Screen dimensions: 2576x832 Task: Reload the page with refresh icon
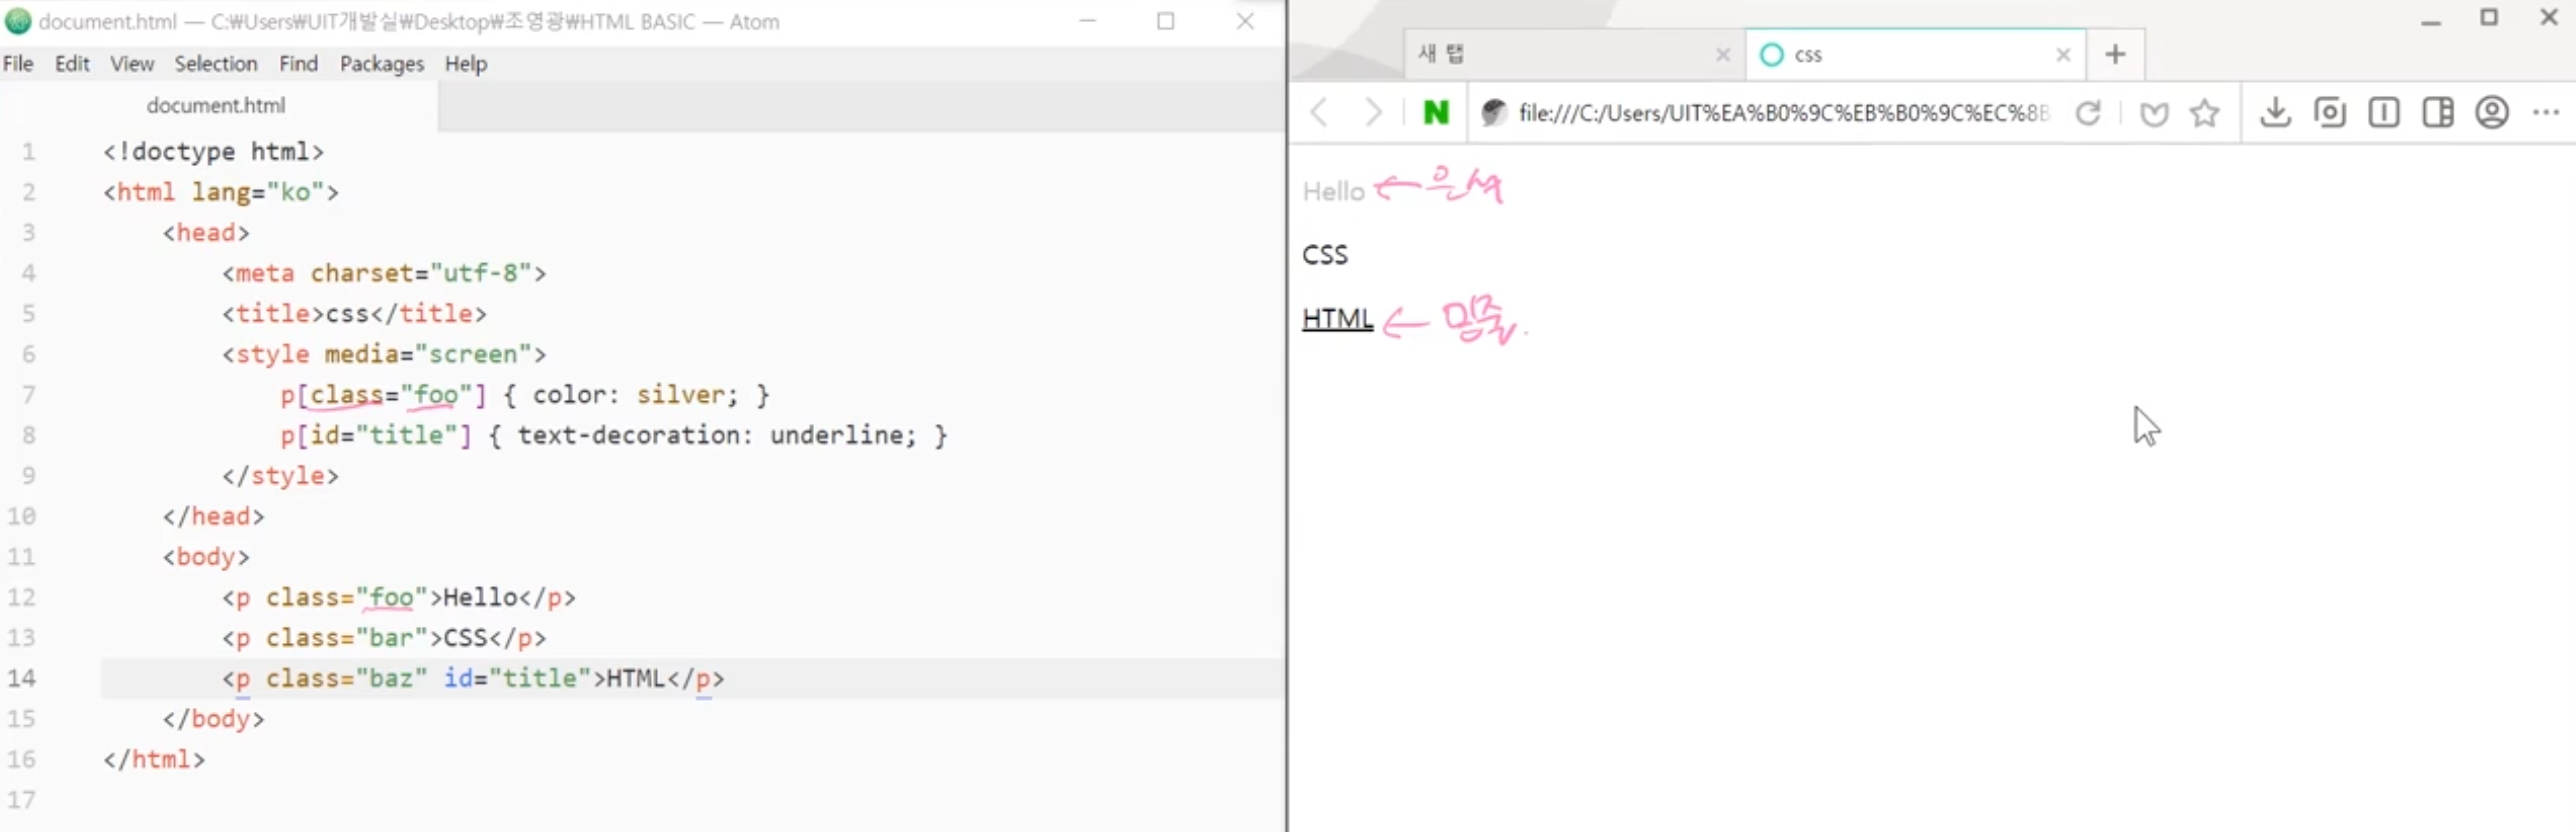click(x=2087, y=113)
